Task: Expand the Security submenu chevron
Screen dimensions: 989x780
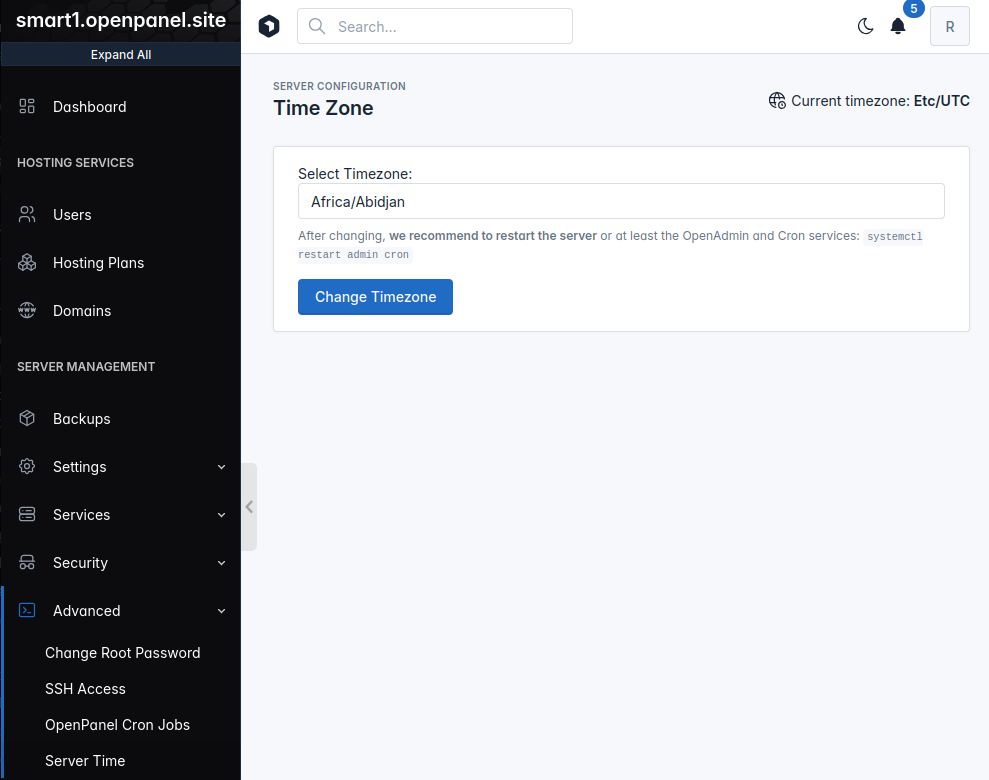Action: (221, 563)
